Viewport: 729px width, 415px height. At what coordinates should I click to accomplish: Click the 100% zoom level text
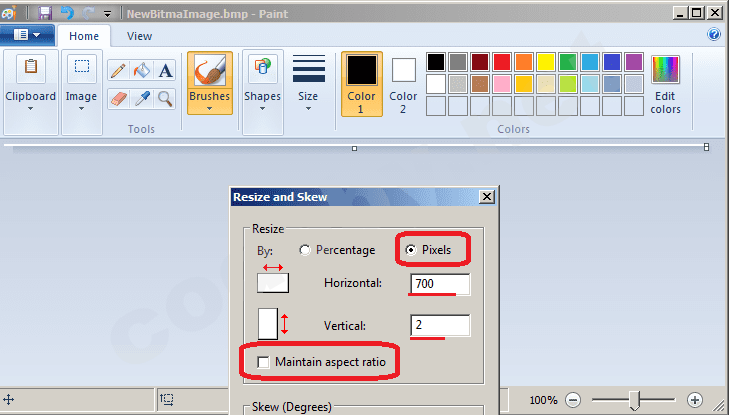pyautogui.click(x=543, y=400)
